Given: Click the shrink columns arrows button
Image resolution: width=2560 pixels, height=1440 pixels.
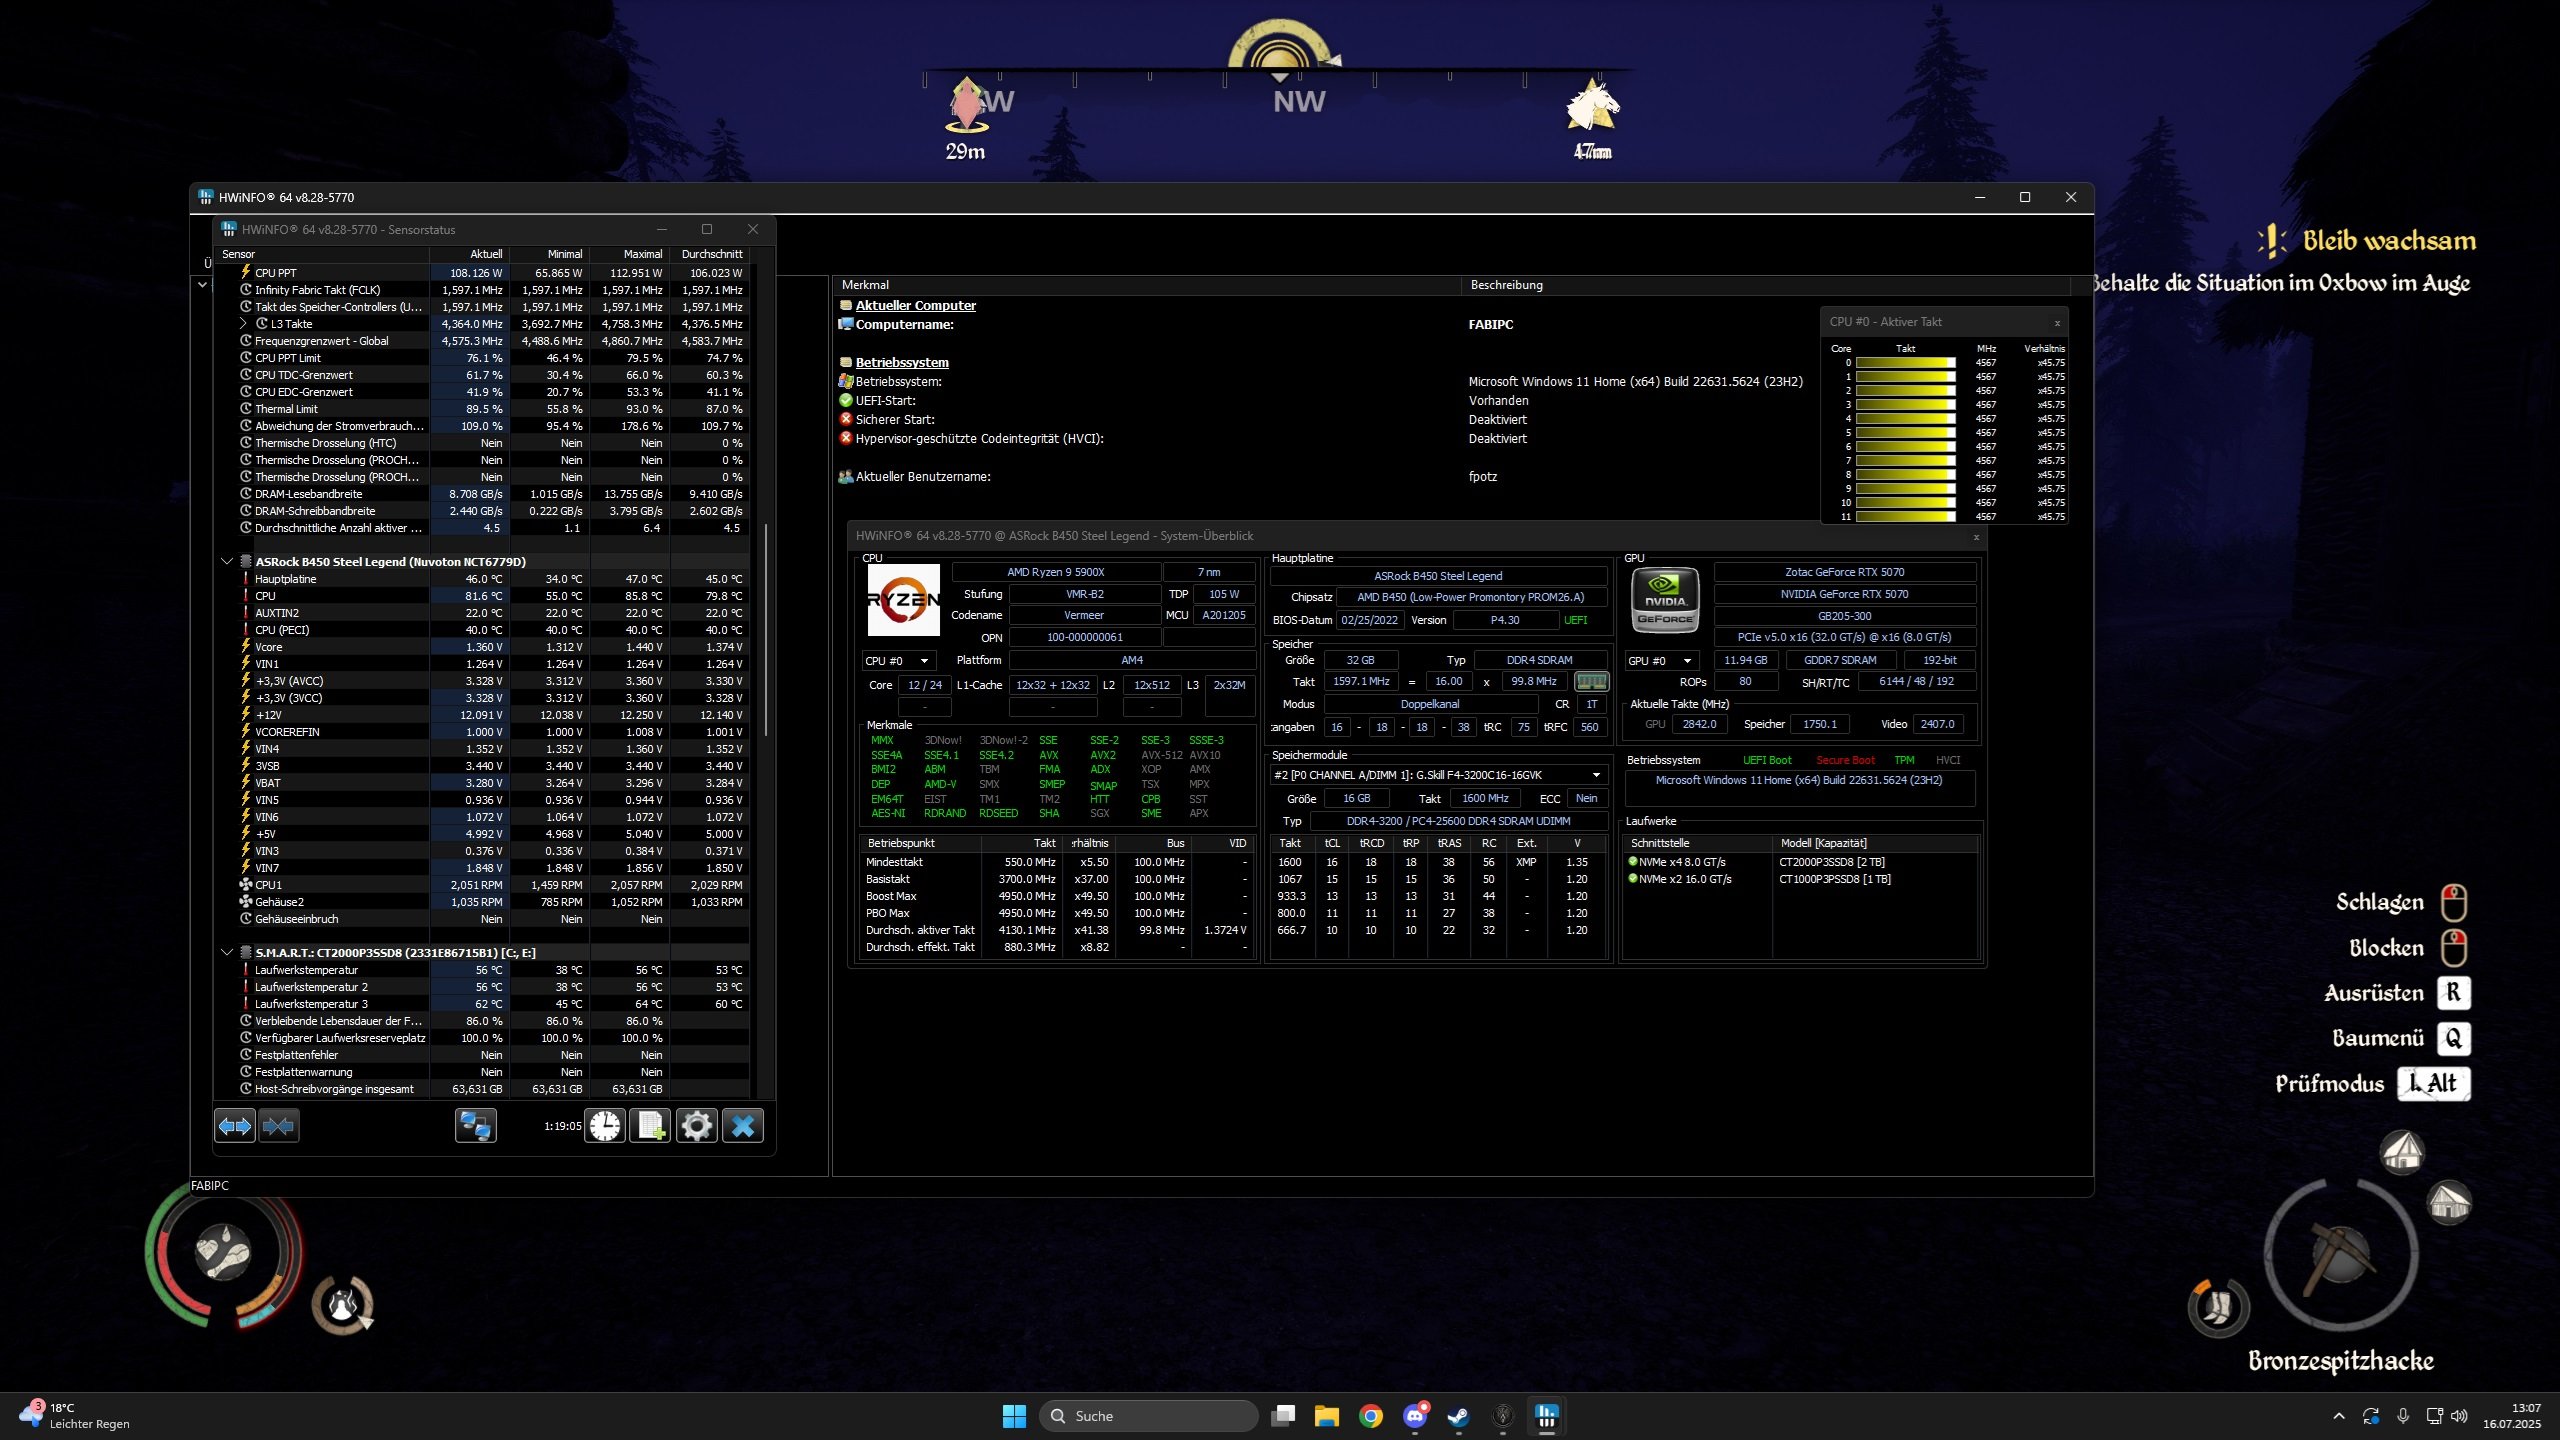Looking at the screenshot, I should 279,1126.
